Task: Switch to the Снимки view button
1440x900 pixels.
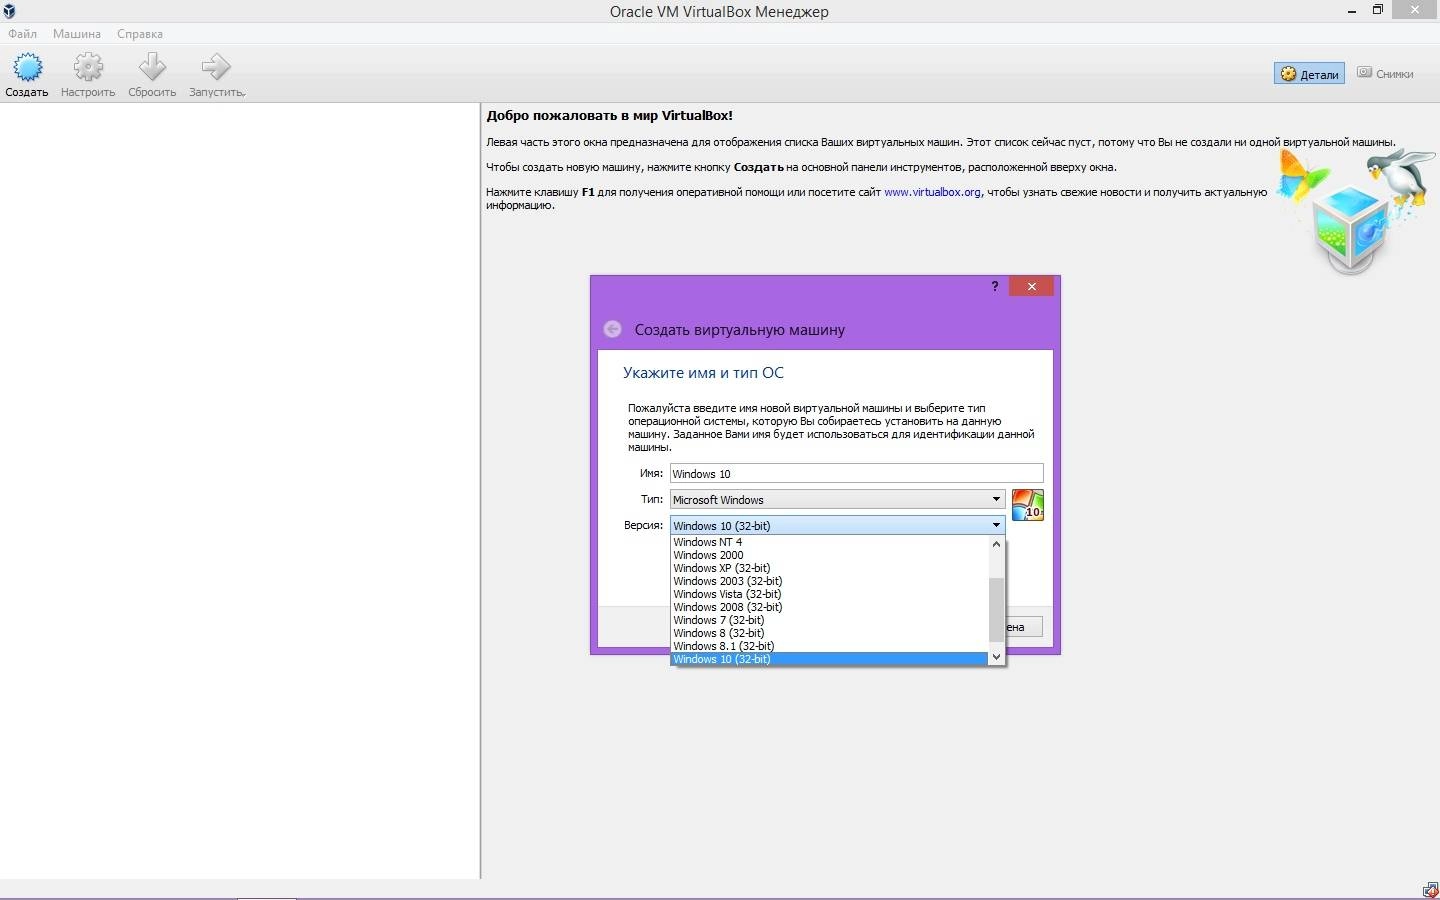Action: pyautogui.click(x=1385, y=73)
